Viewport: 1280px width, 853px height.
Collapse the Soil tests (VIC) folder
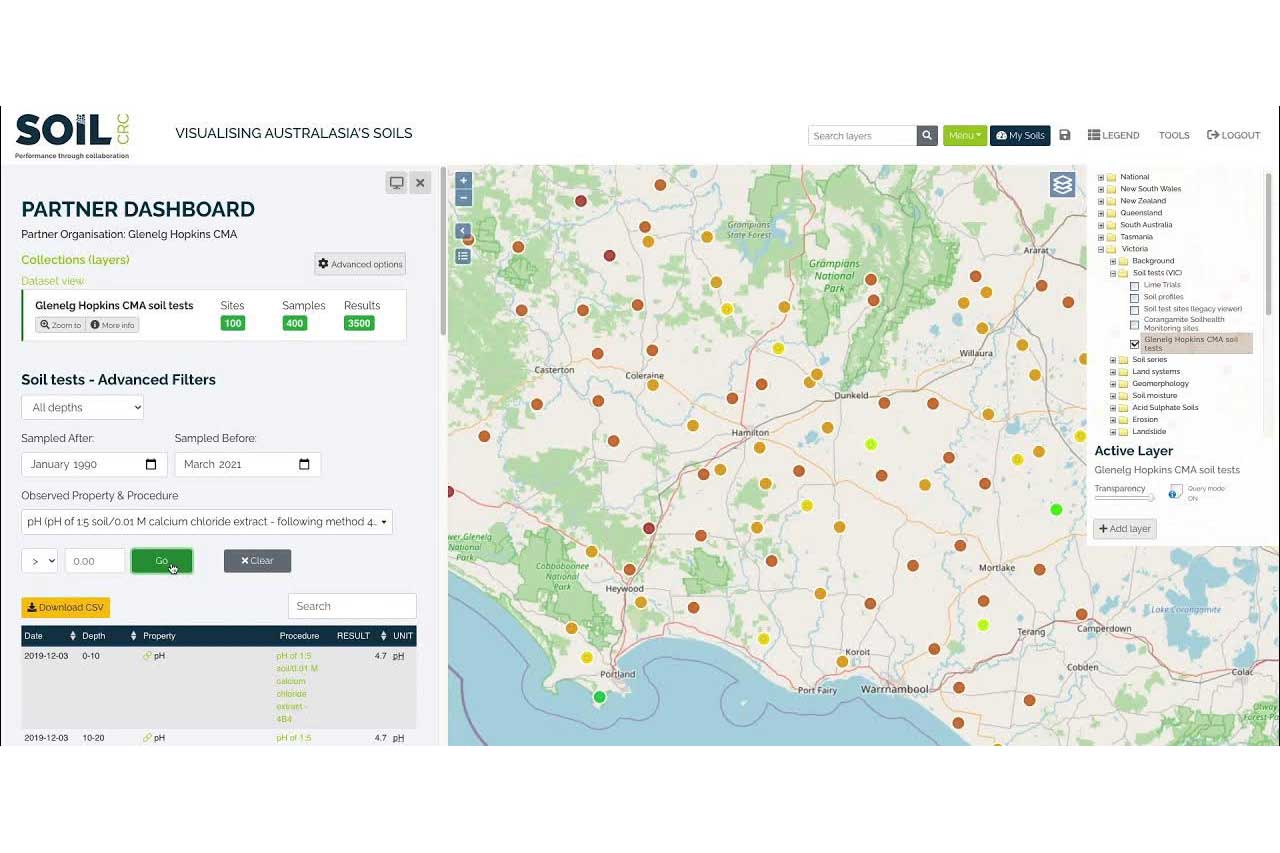1113,273
